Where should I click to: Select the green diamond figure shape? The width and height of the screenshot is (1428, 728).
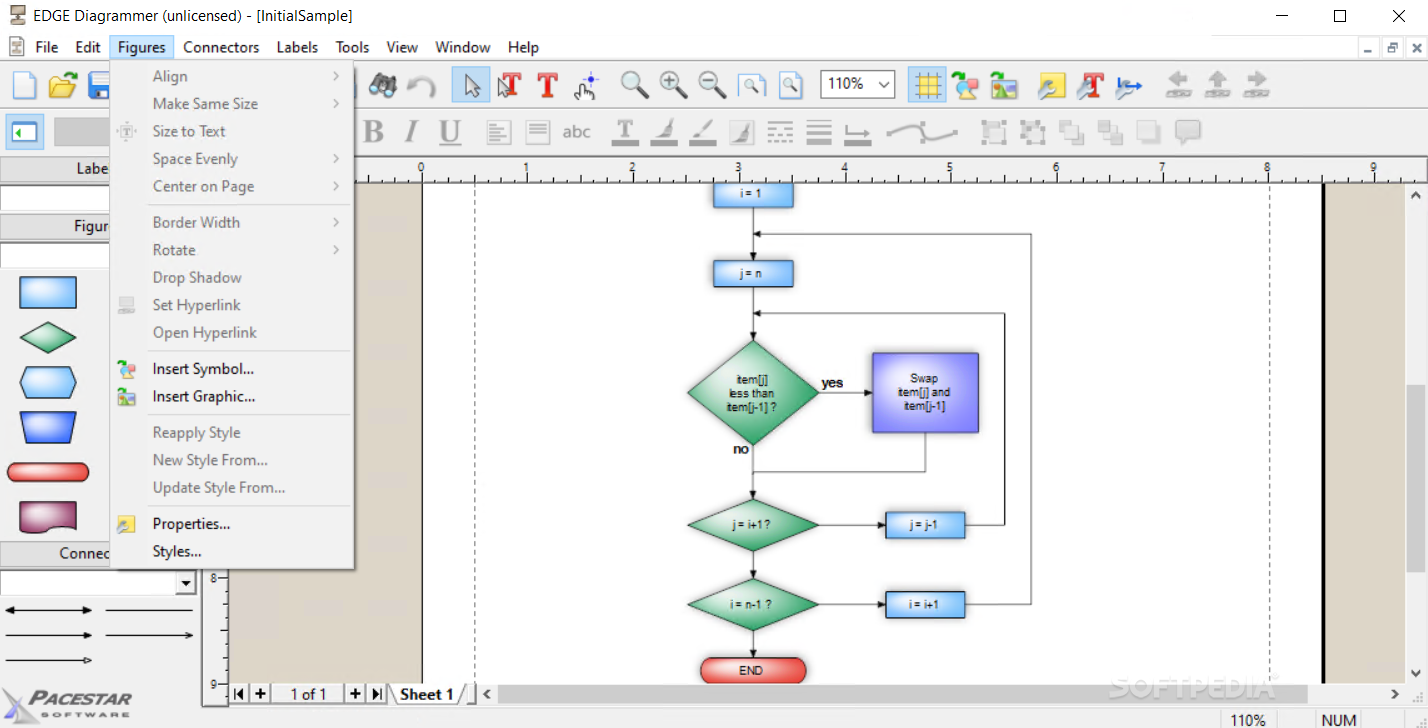click(48, 338)
